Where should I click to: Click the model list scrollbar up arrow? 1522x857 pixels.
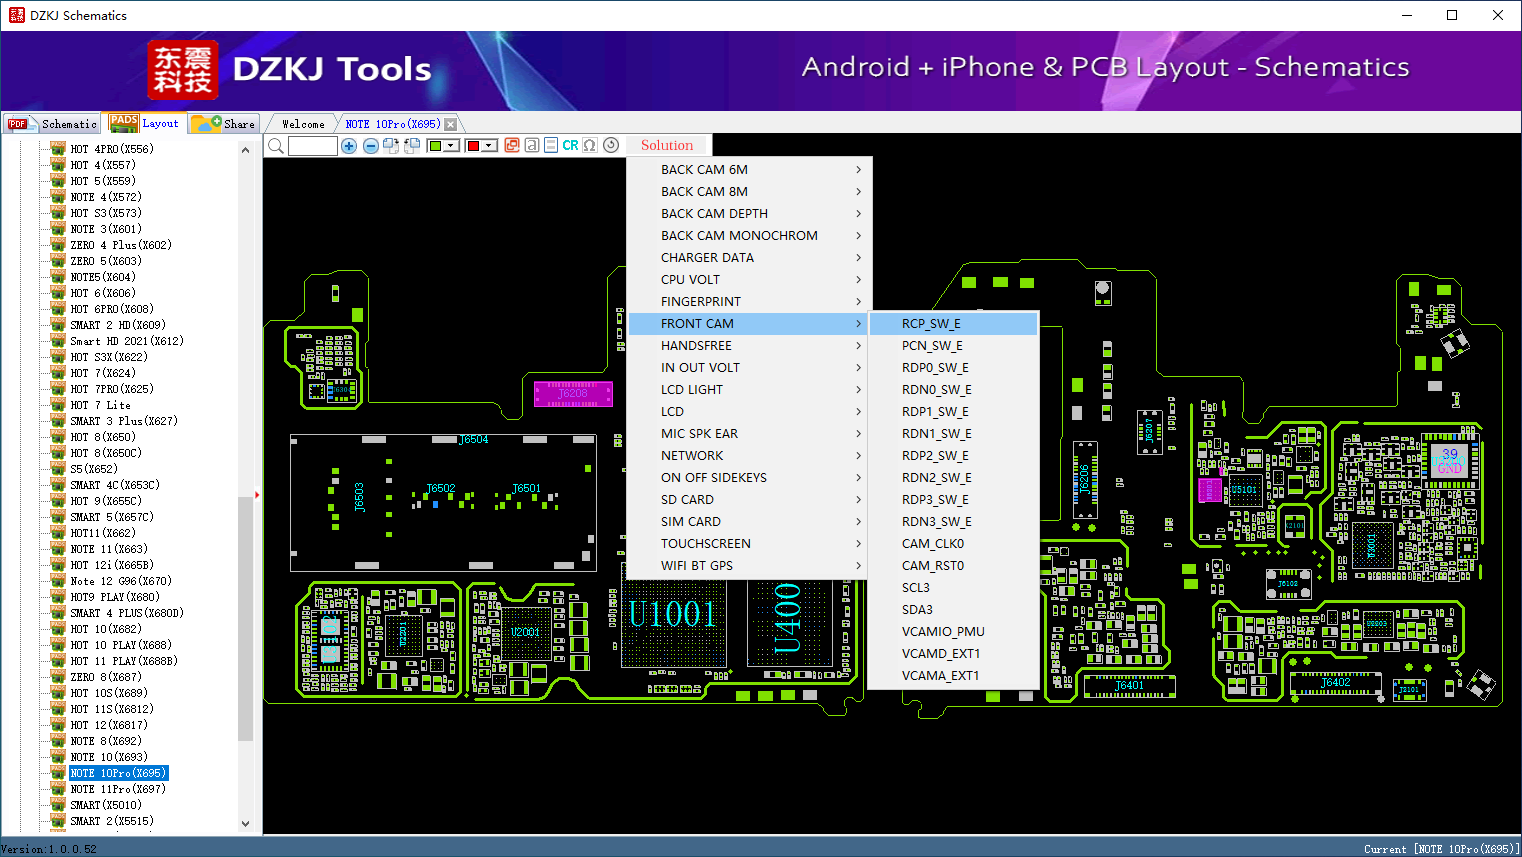[246, 150]
